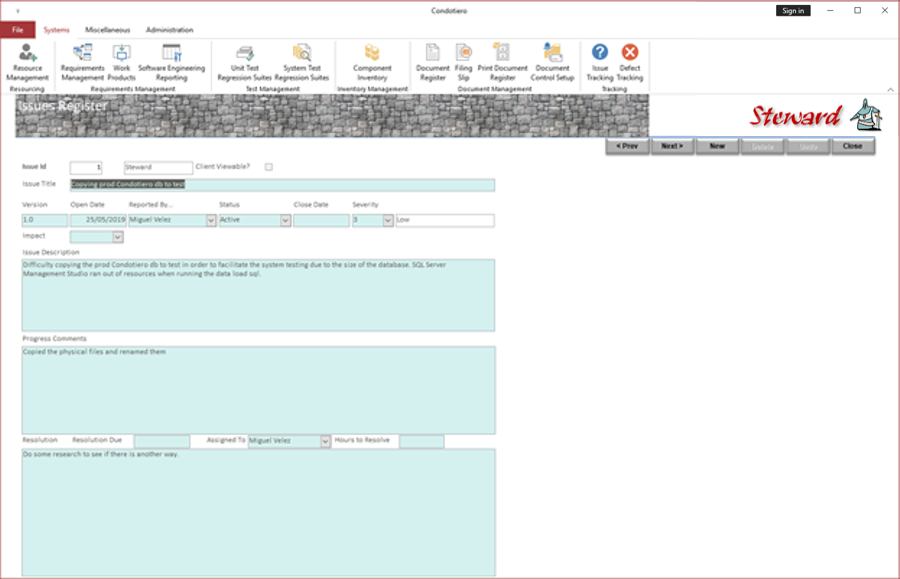Image resolution: width=900 pixels, height=579 pixels.
Task: Click the Resolution Due date field
Action: click(x=162, y=441)
